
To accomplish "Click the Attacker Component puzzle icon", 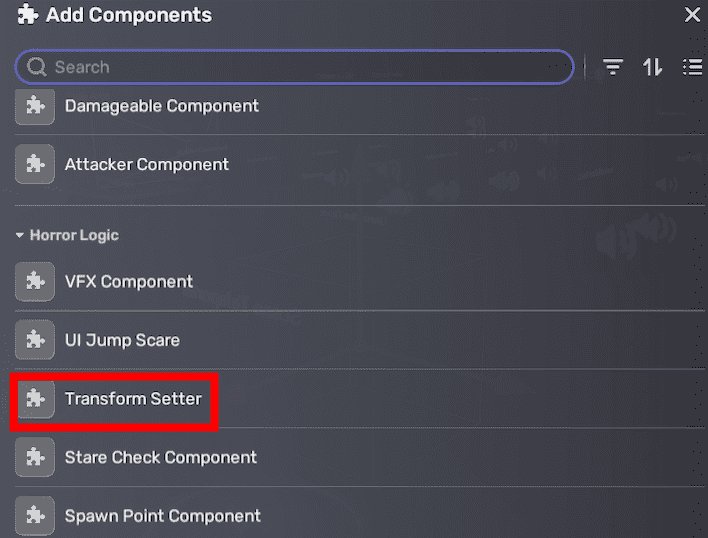I will 35,164.
